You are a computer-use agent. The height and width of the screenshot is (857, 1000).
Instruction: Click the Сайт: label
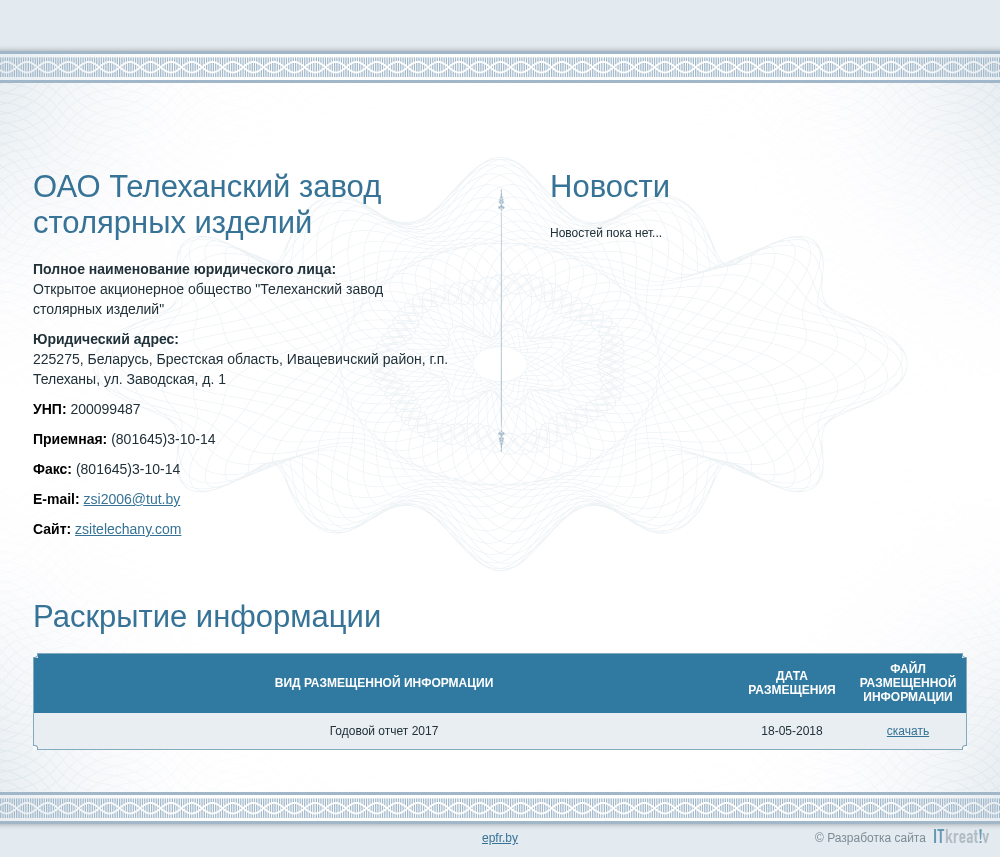(x=52, y=529)
